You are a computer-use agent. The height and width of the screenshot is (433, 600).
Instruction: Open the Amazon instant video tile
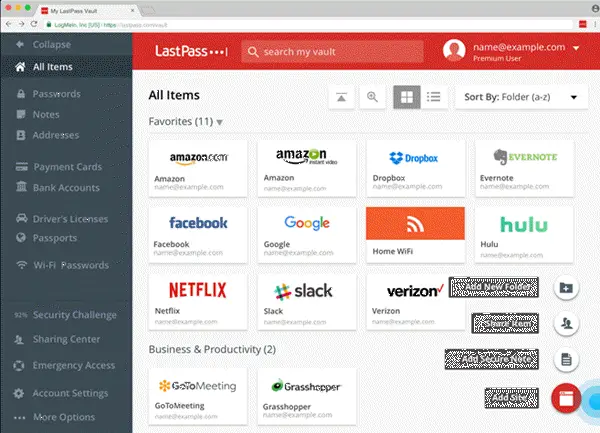(307, 169)
